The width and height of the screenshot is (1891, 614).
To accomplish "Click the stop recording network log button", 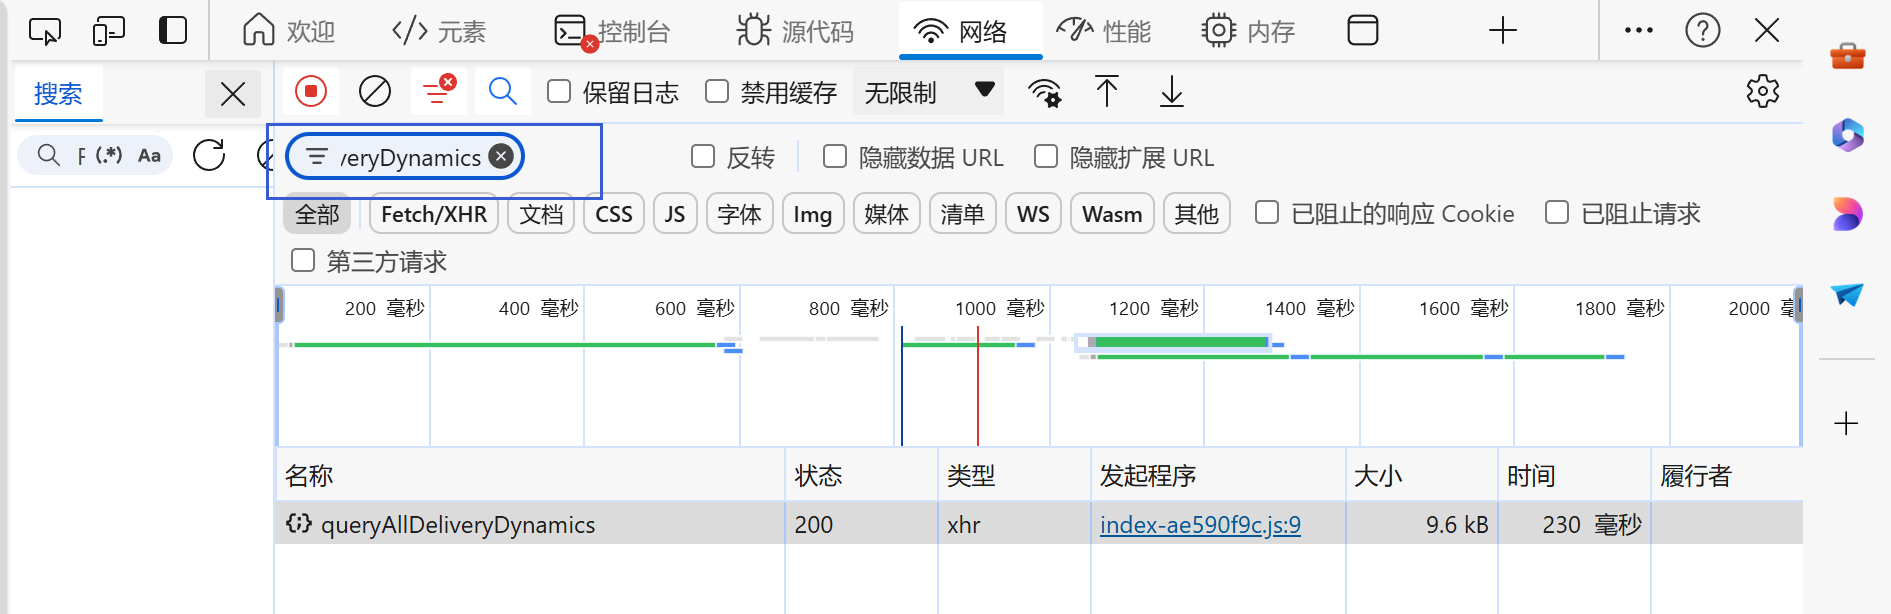I will pos(311,92).
